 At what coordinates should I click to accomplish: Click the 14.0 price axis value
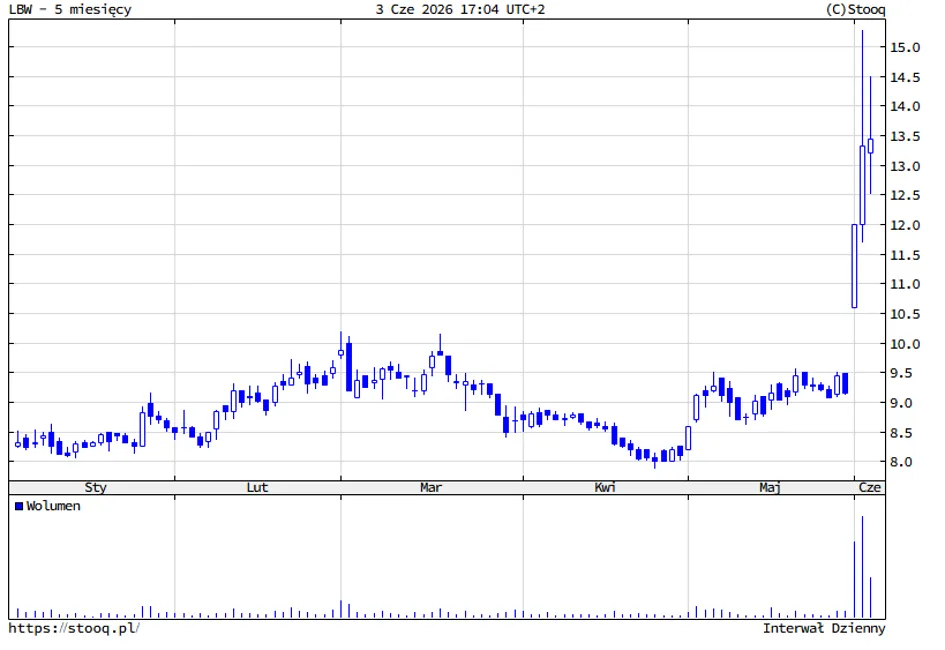[905, 107]
